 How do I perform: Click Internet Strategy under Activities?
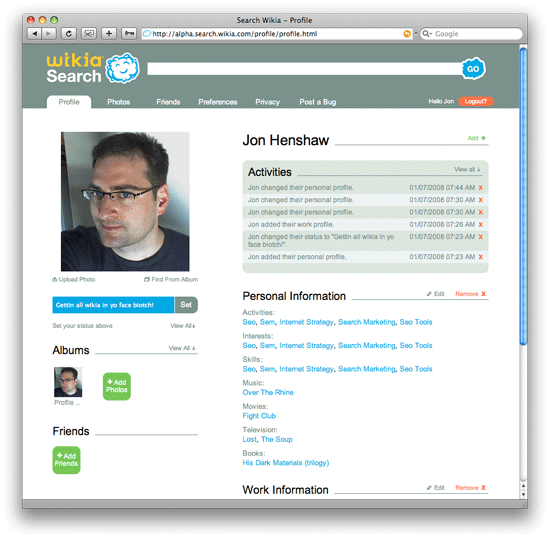pos(306,322)
